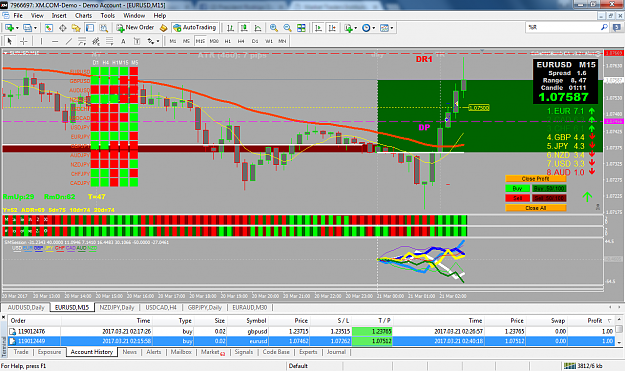Select the Crosshair tool
The height and width of the screenshot is (371, 625).
24,41
